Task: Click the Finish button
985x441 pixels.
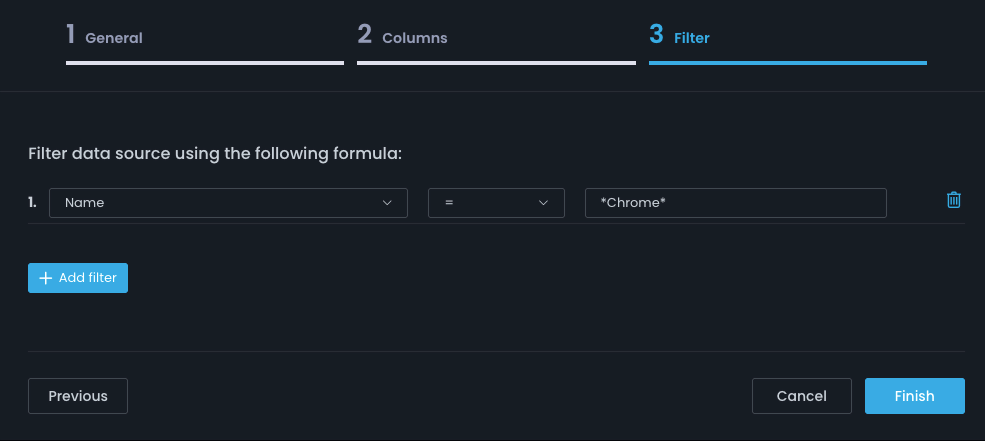Action: pyautogui.click(x=915, y=396)
